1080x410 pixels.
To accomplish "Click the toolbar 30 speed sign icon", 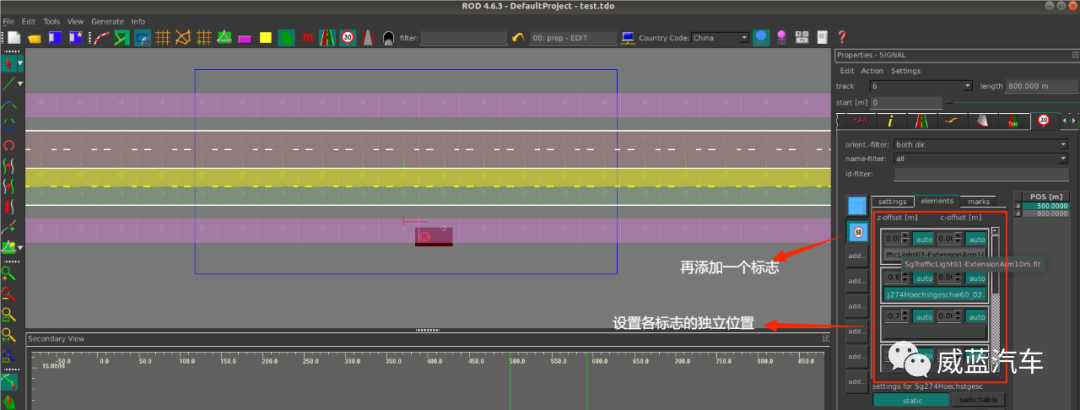I will (x=348, y=38).
